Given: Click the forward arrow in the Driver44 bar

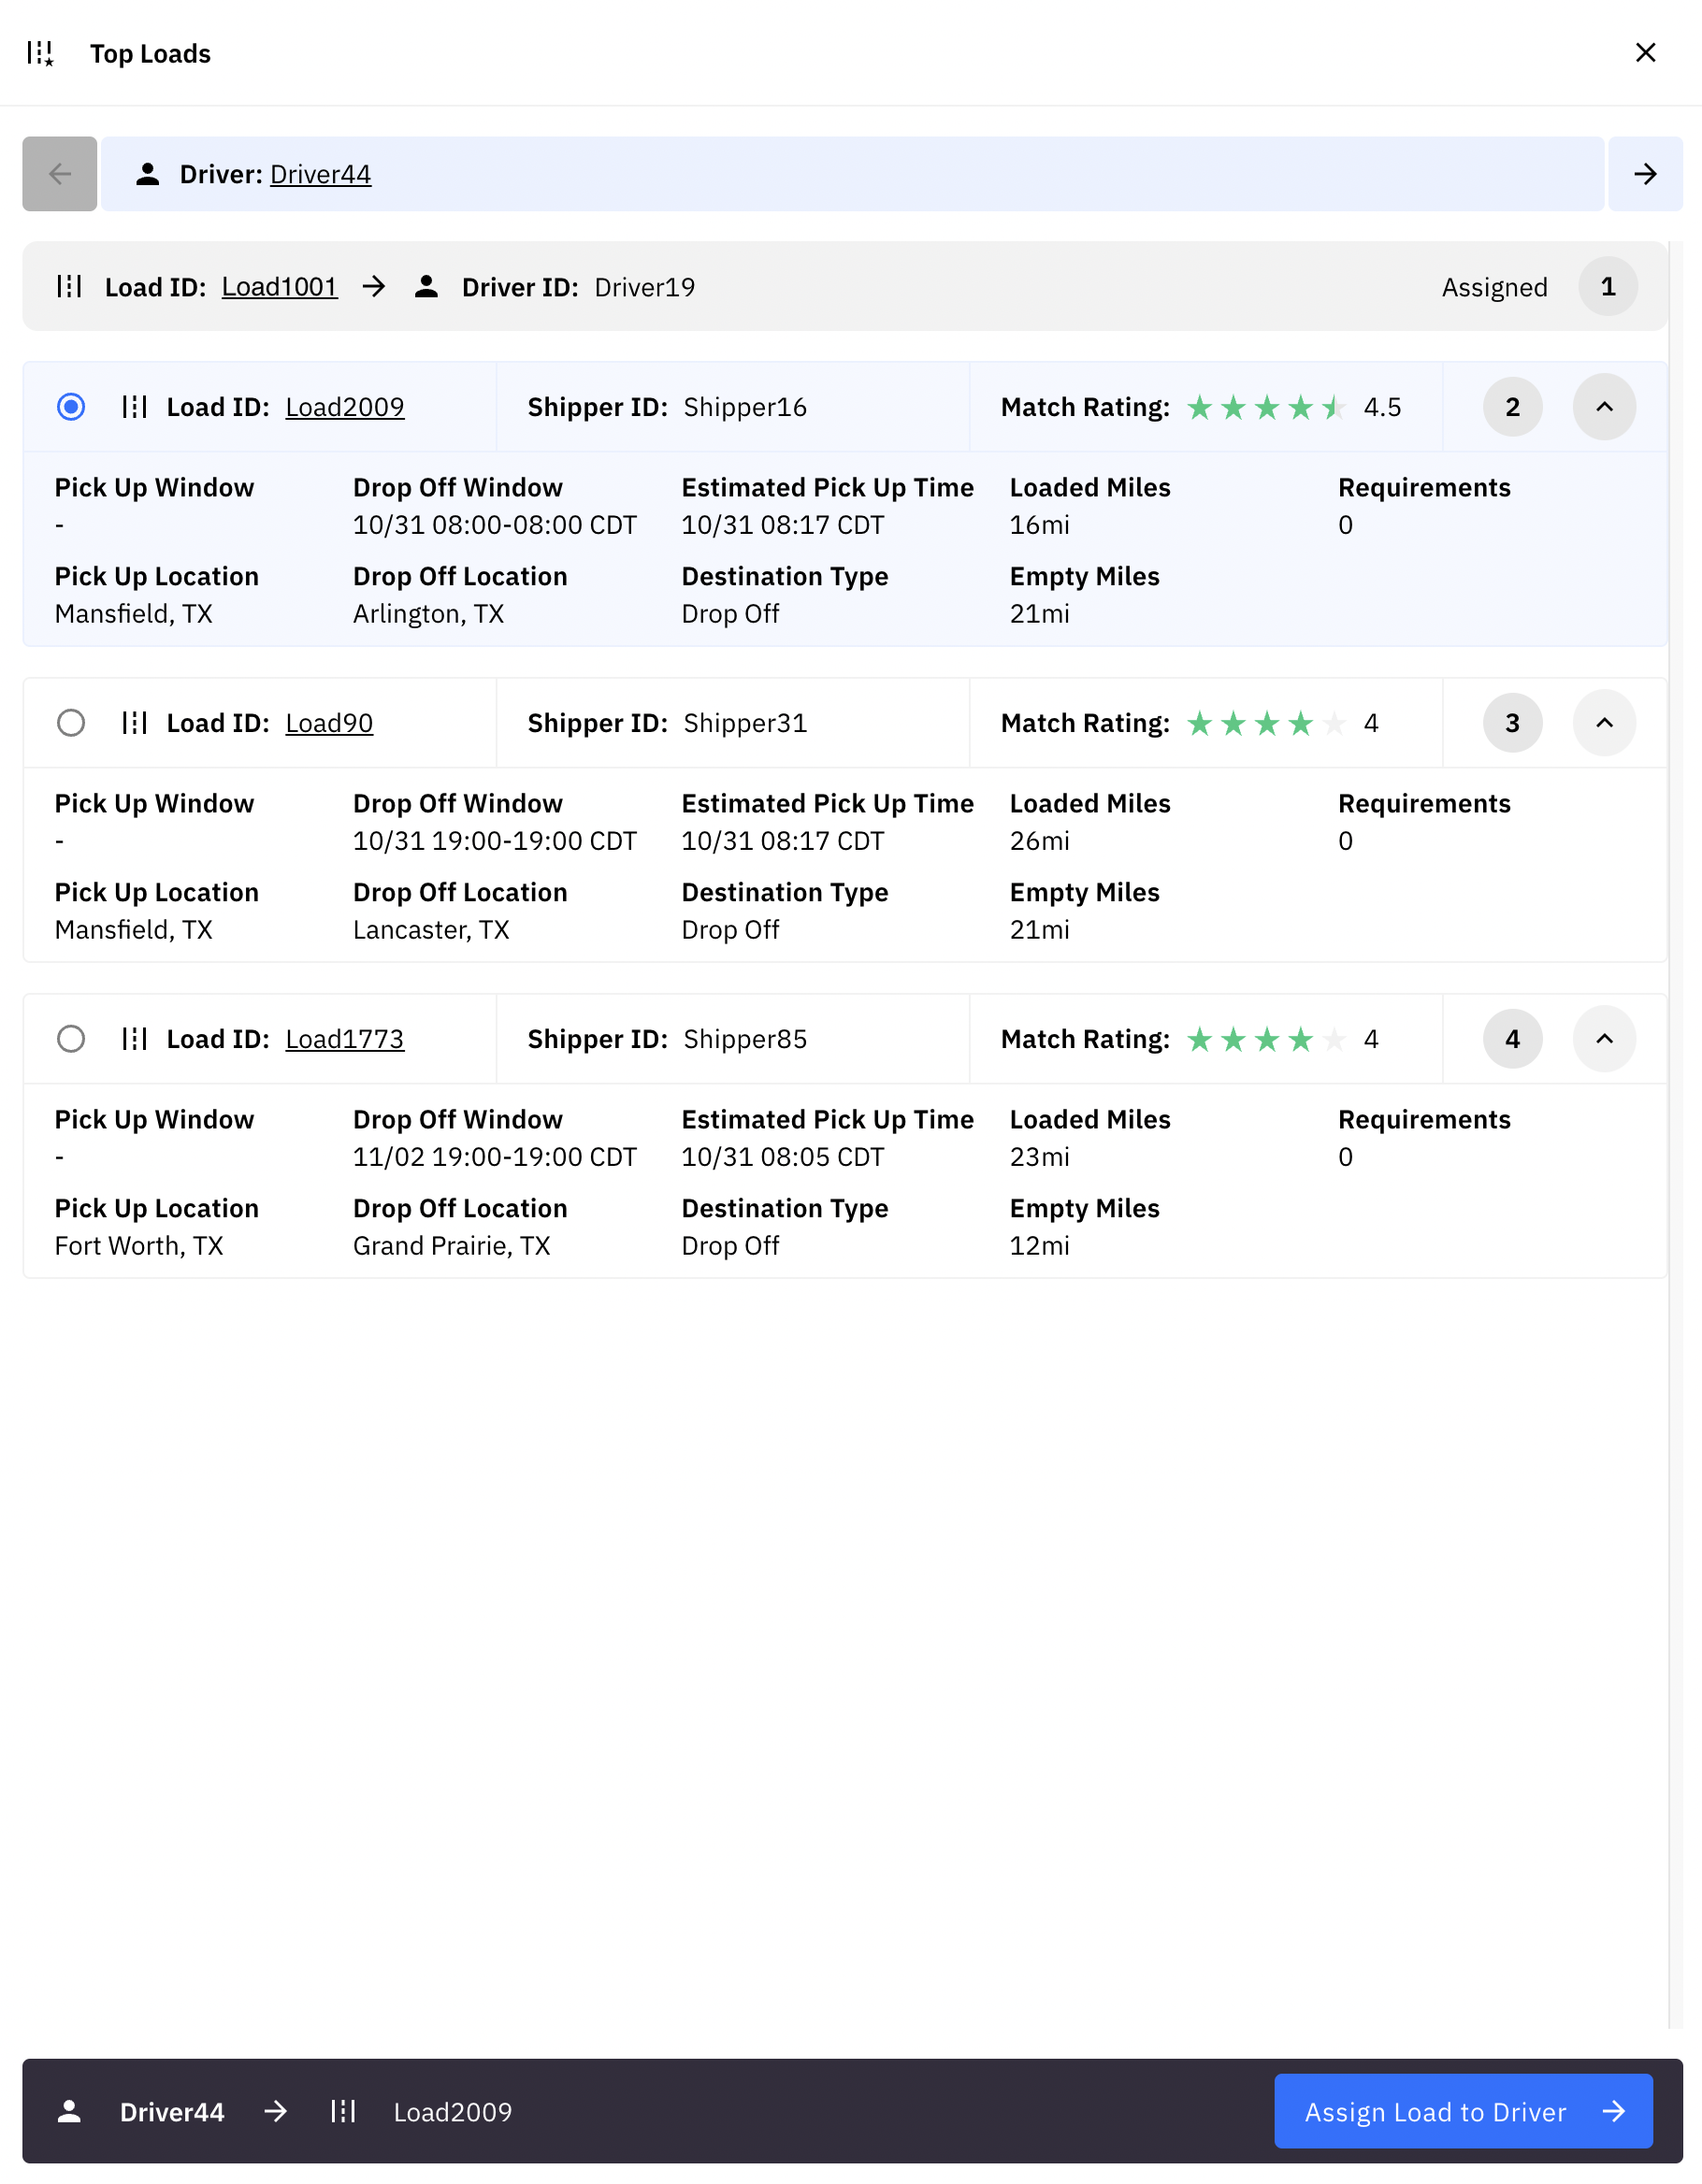Looking at the screenshot, I should coord(1644,174).
